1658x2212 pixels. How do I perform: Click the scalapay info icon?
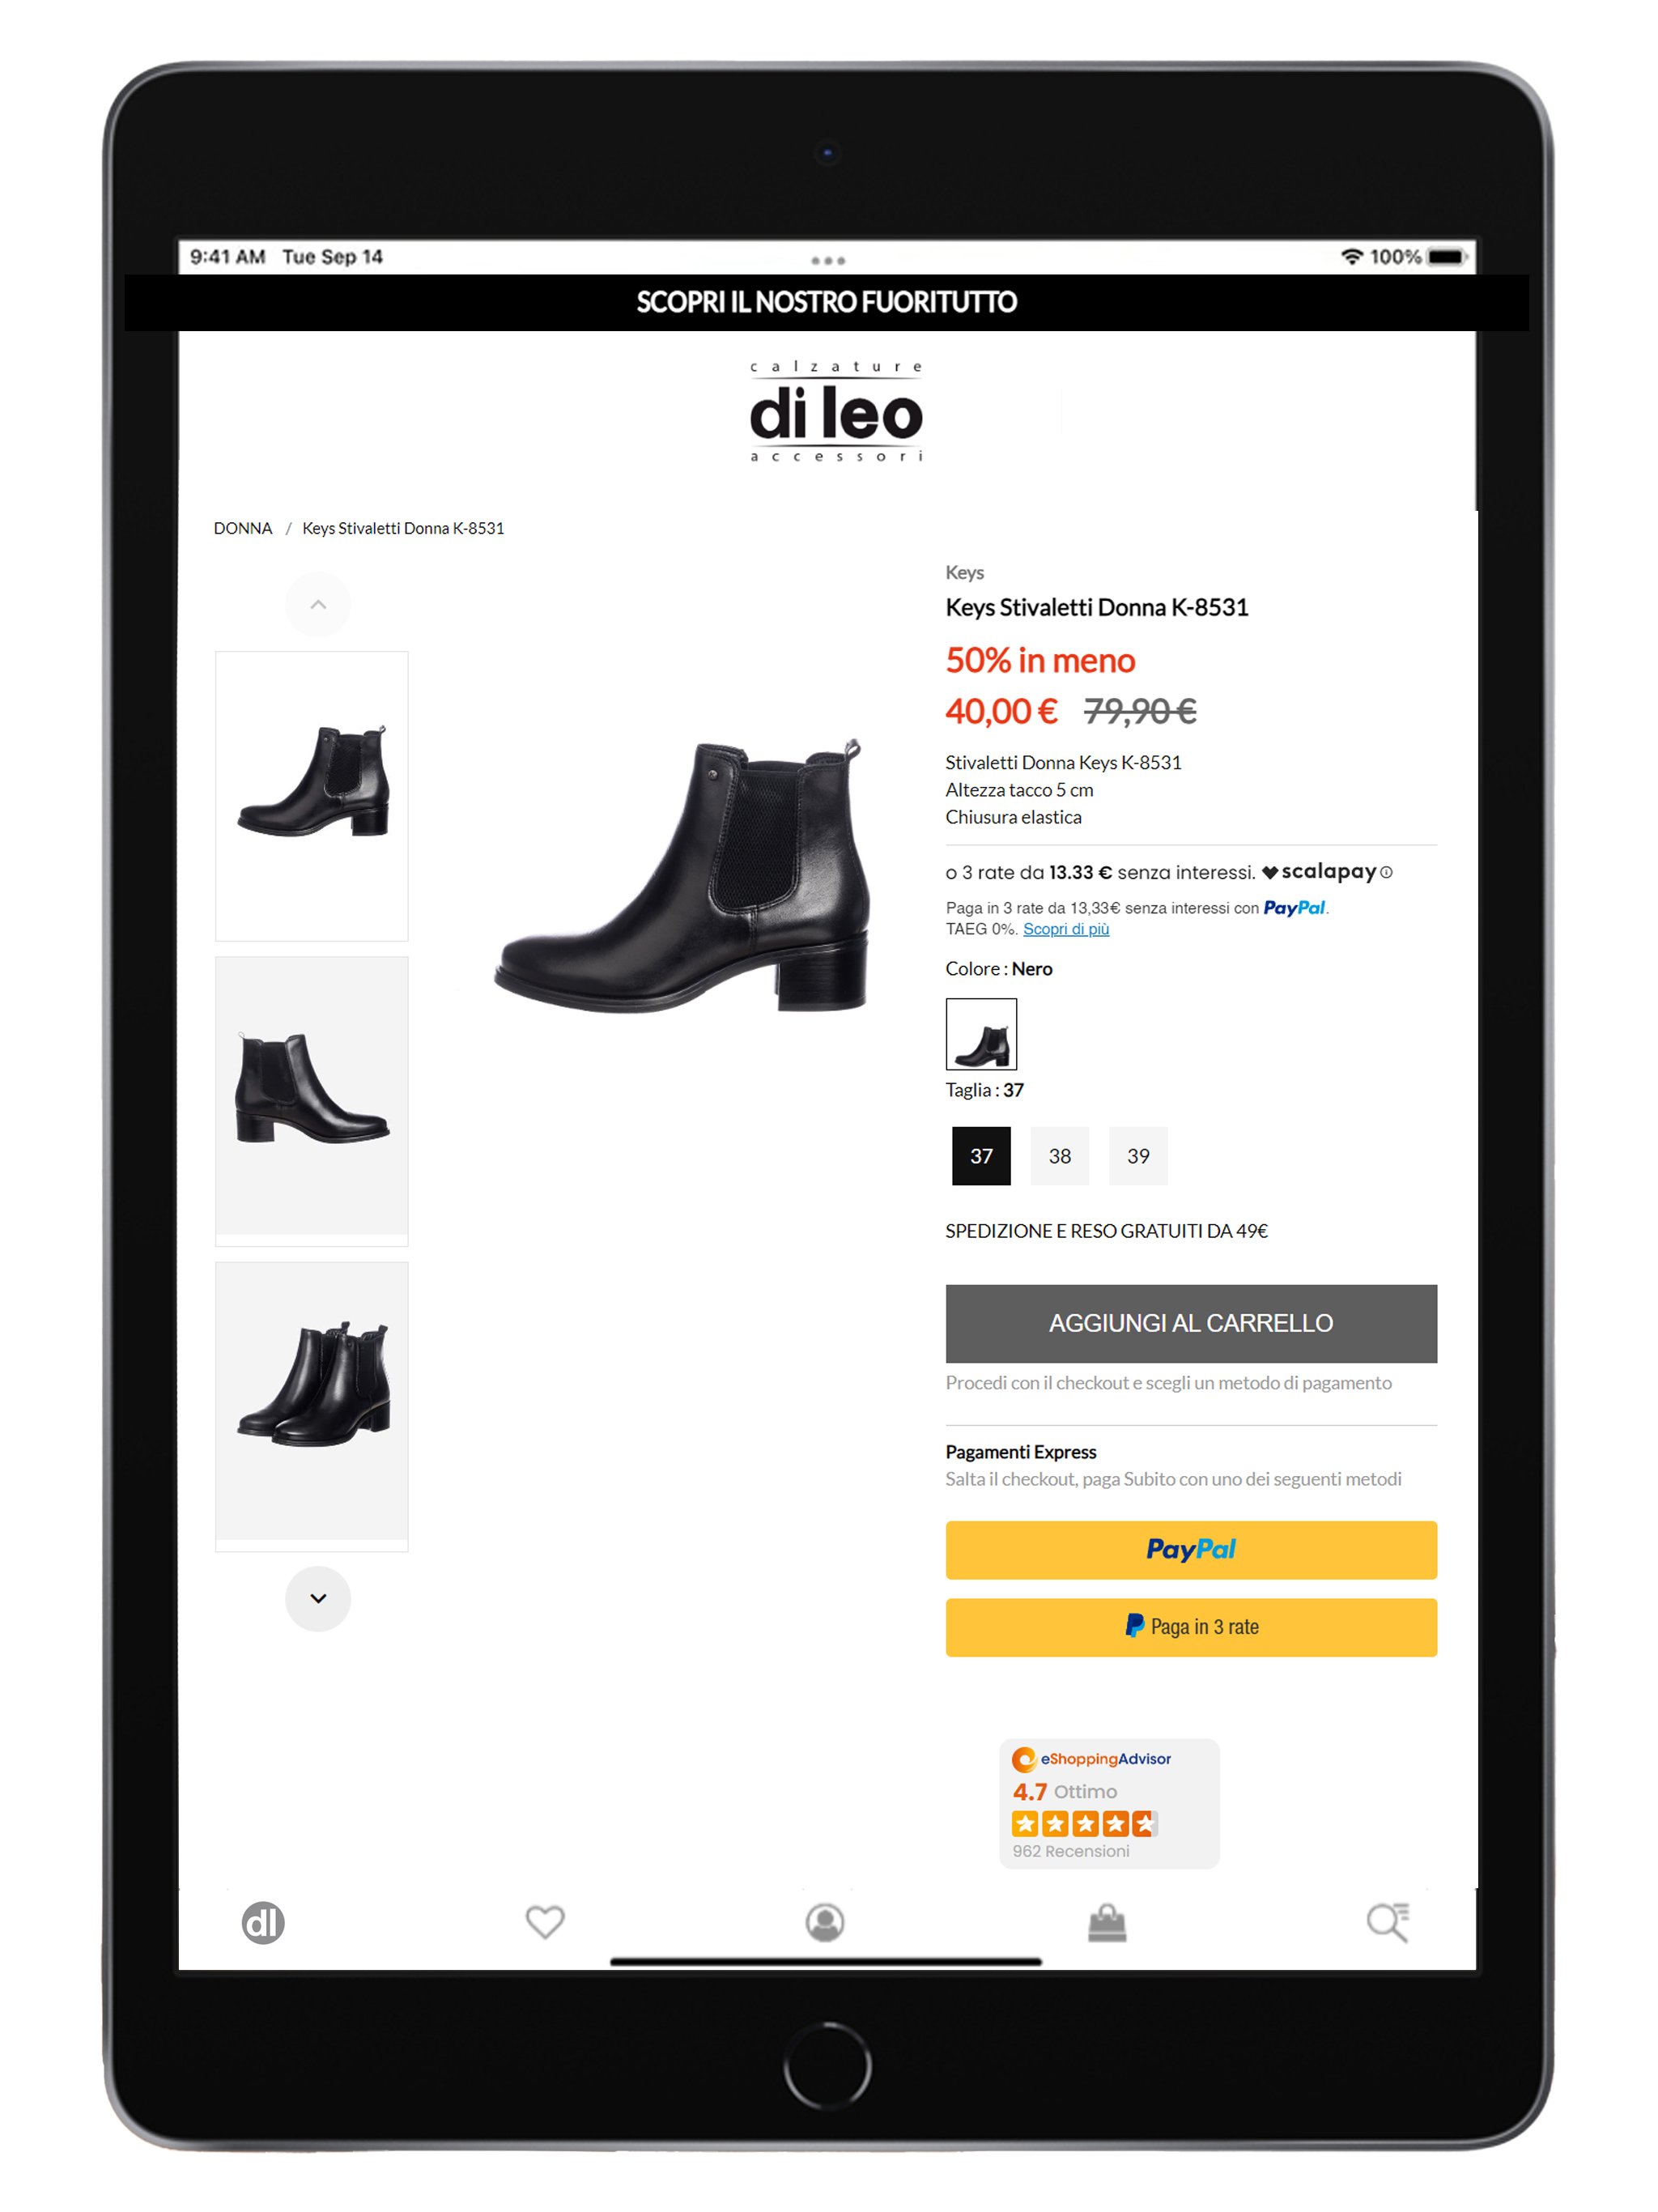pos(1386,872)
